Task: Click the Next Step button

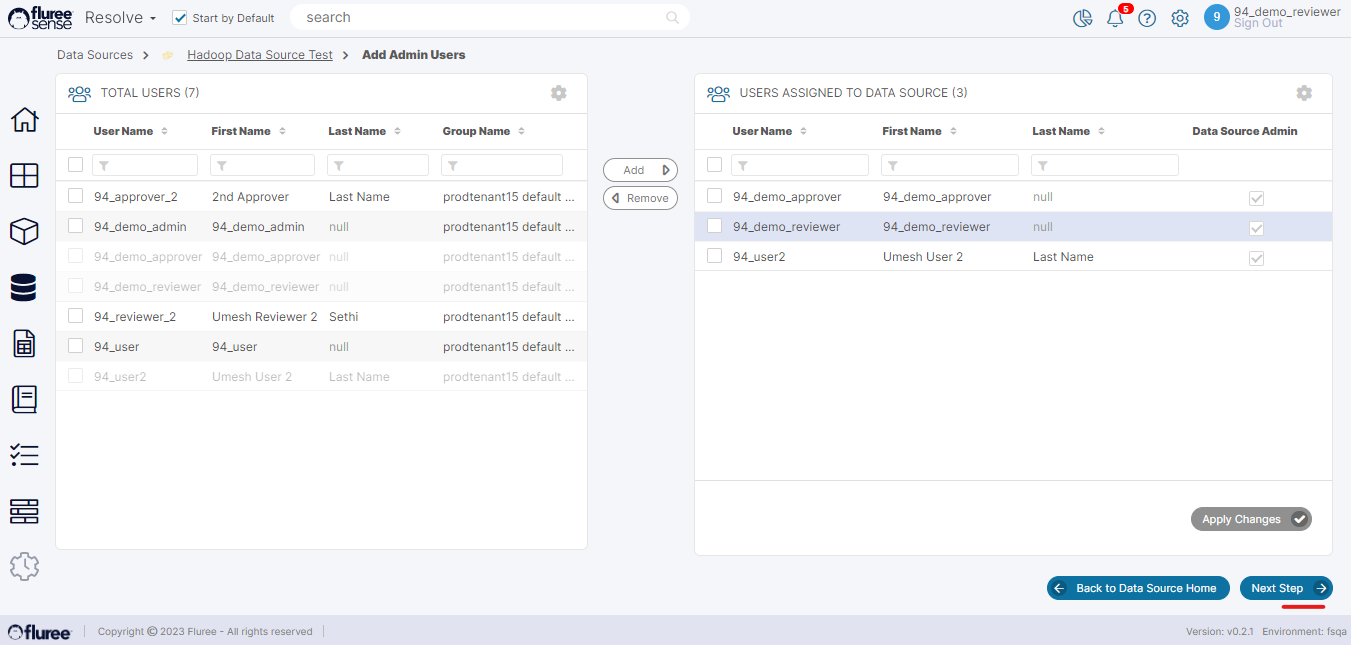Action: tap(1285, 588)
